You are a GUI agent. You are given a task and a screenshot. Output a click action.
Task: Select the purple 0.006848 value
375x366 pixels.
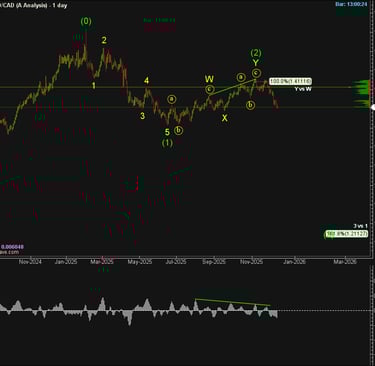[x=12, y=247]
